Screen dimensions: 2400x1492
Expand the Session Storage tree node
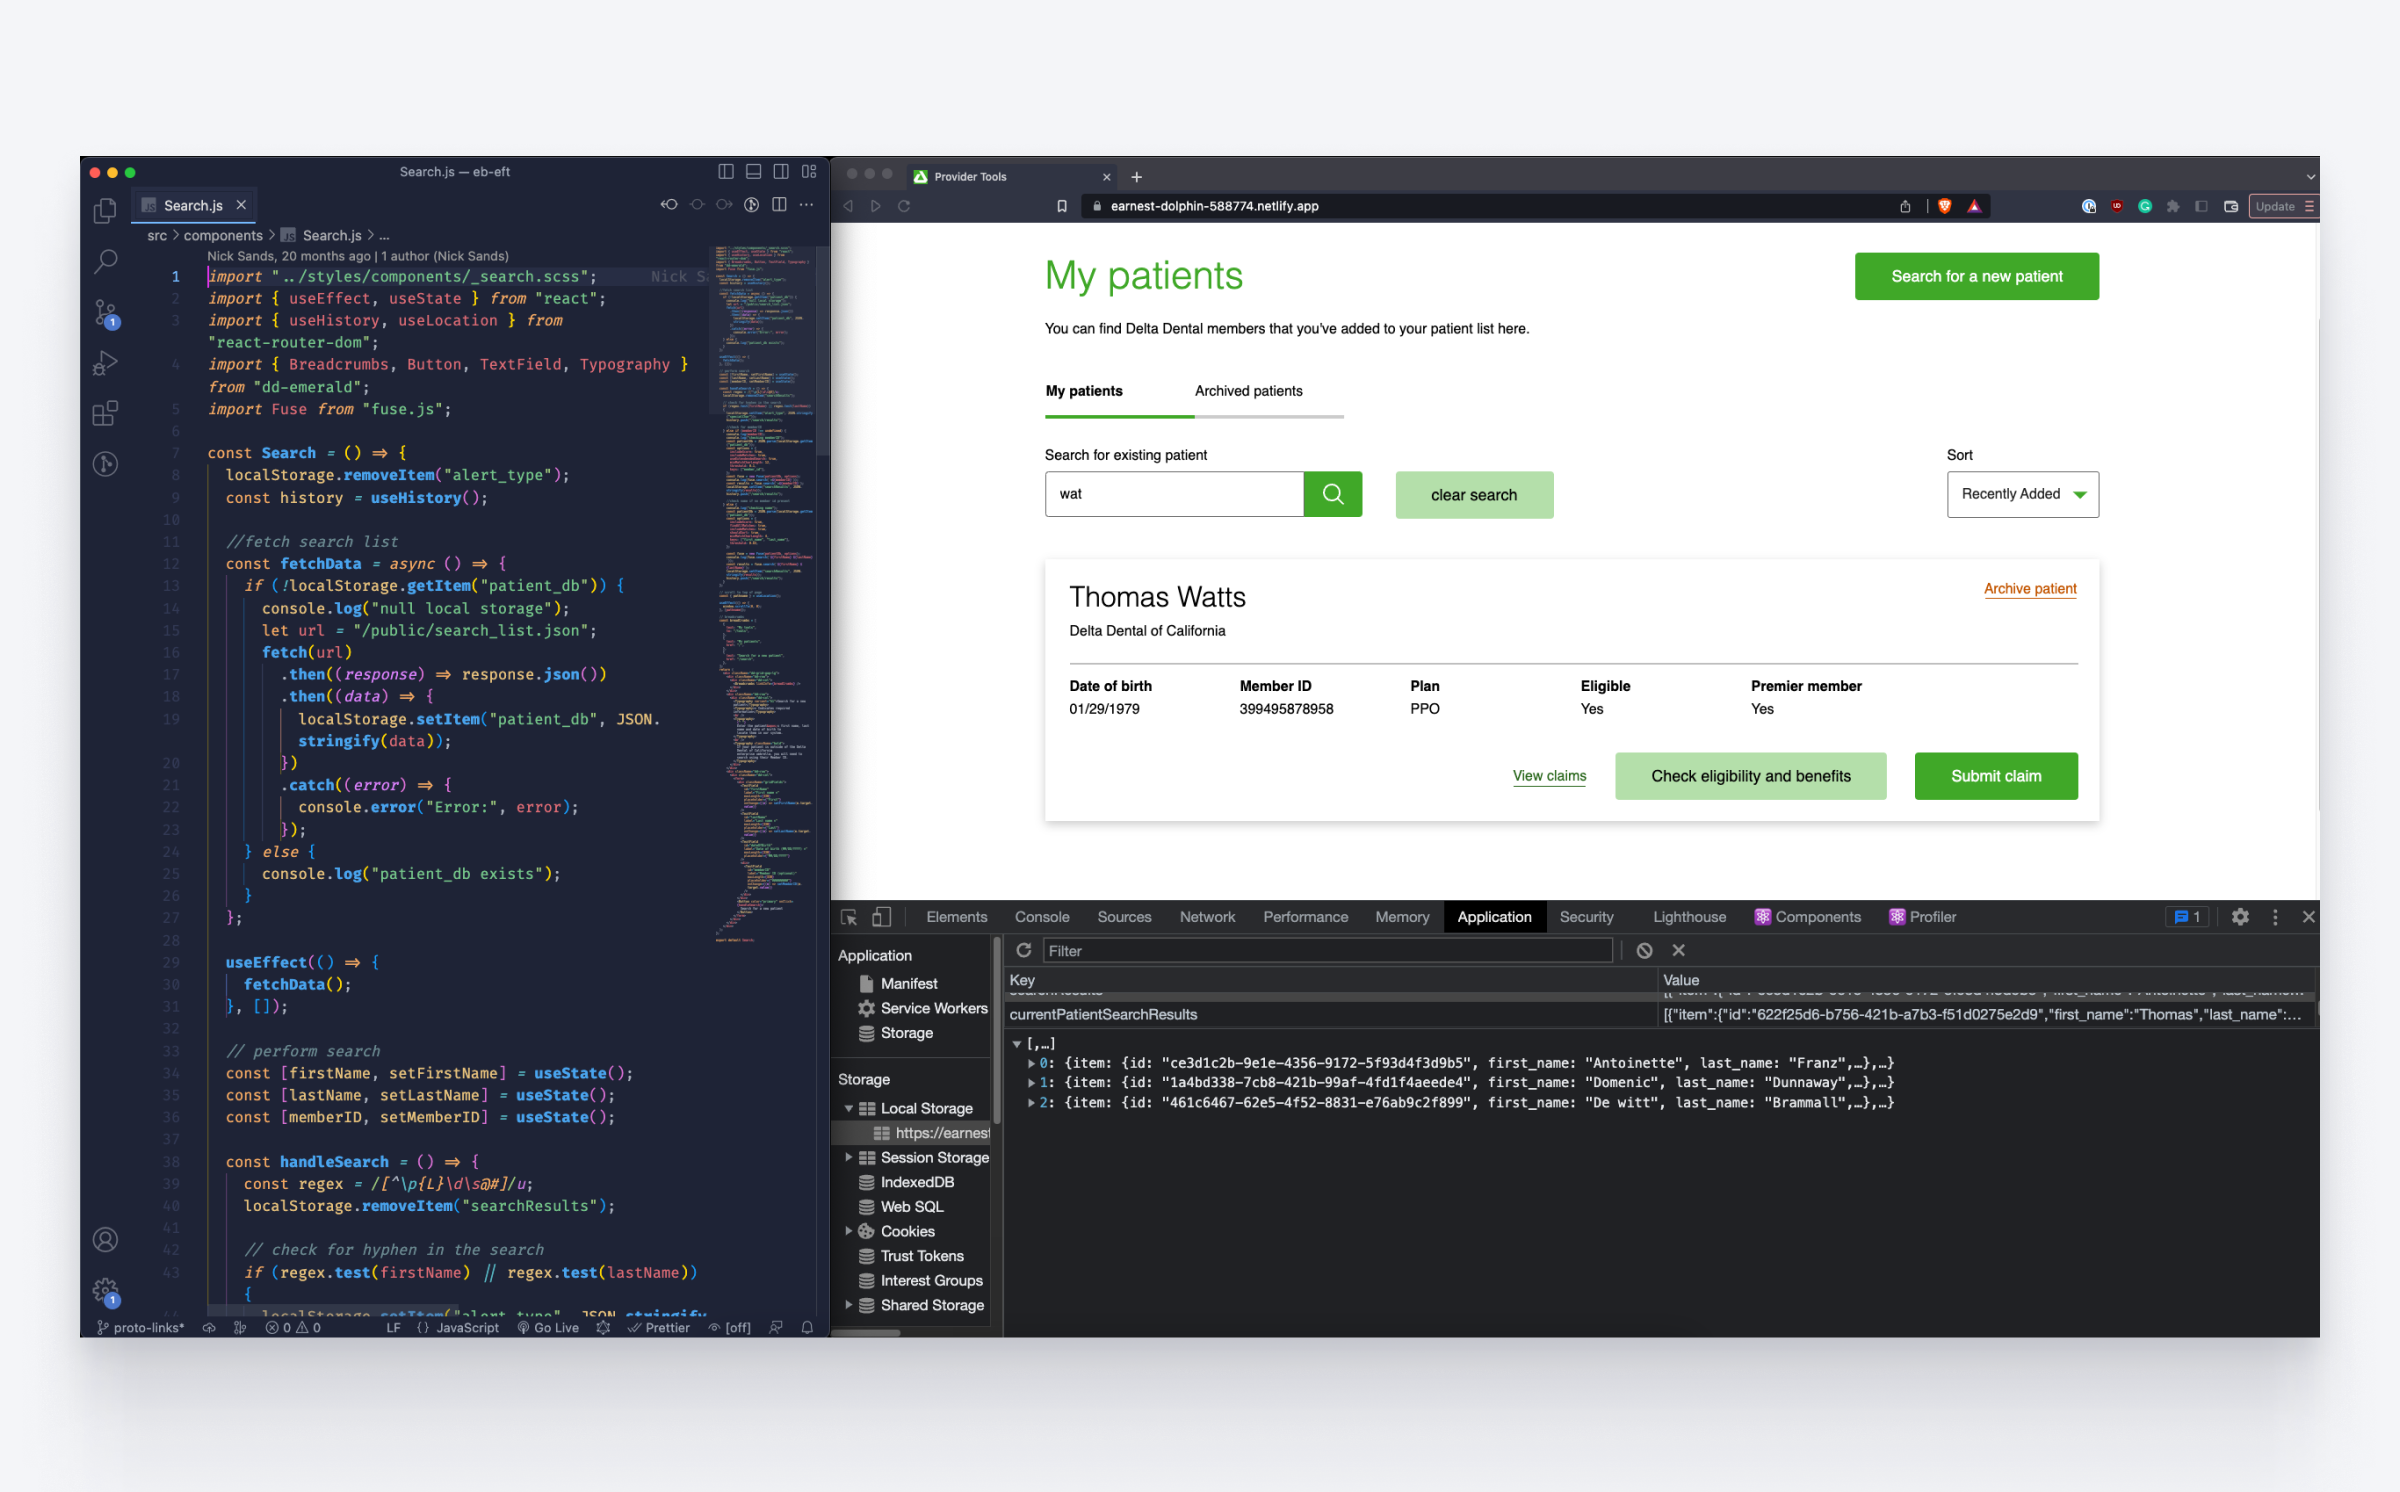point(849,1157)
